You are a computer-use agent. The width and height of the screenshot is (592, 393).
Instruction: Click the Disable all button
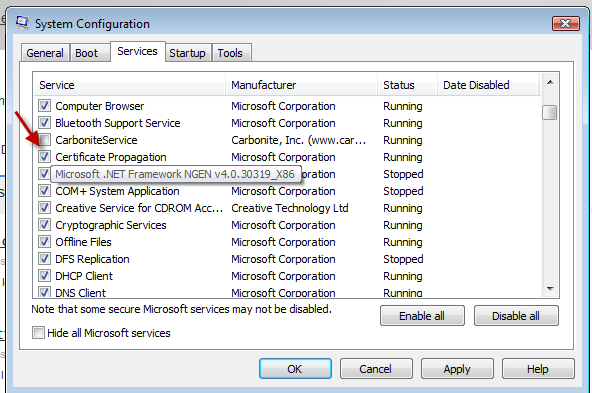(x=516, y=316)
